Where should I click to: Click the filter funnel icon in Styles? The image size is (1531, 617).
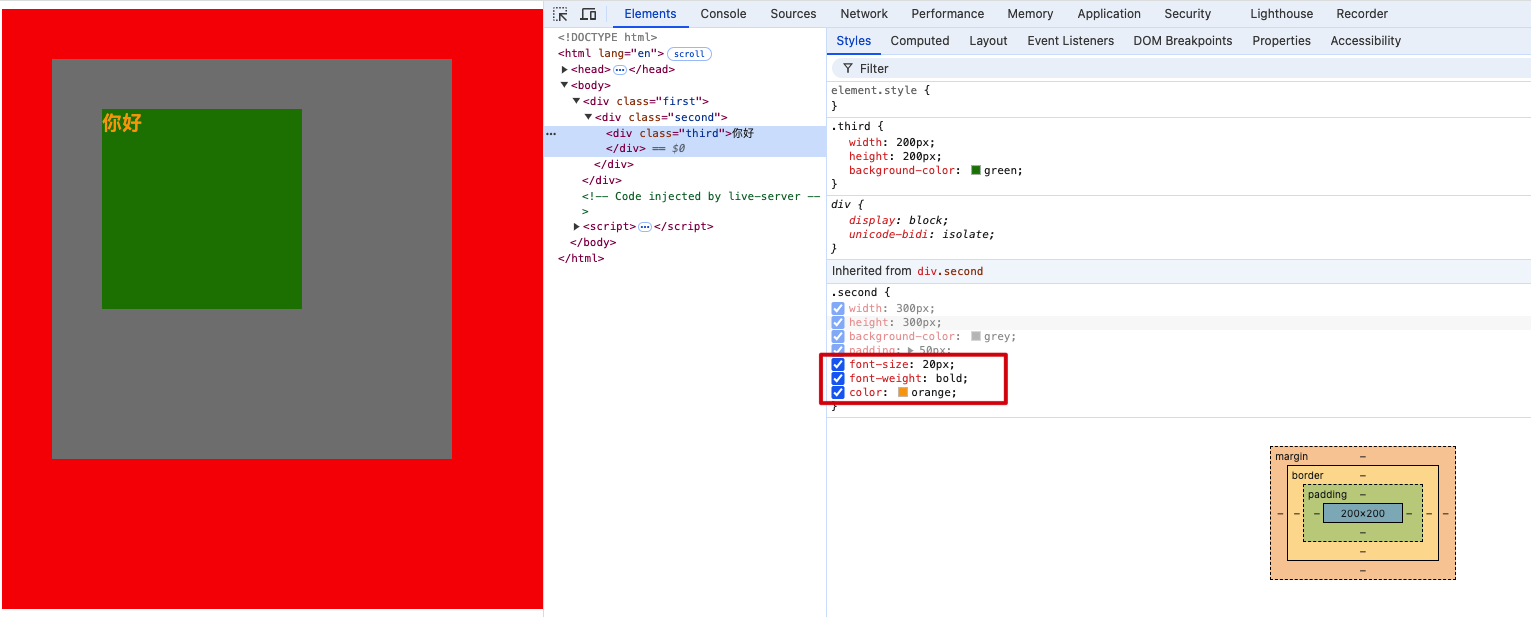[848, 69]
